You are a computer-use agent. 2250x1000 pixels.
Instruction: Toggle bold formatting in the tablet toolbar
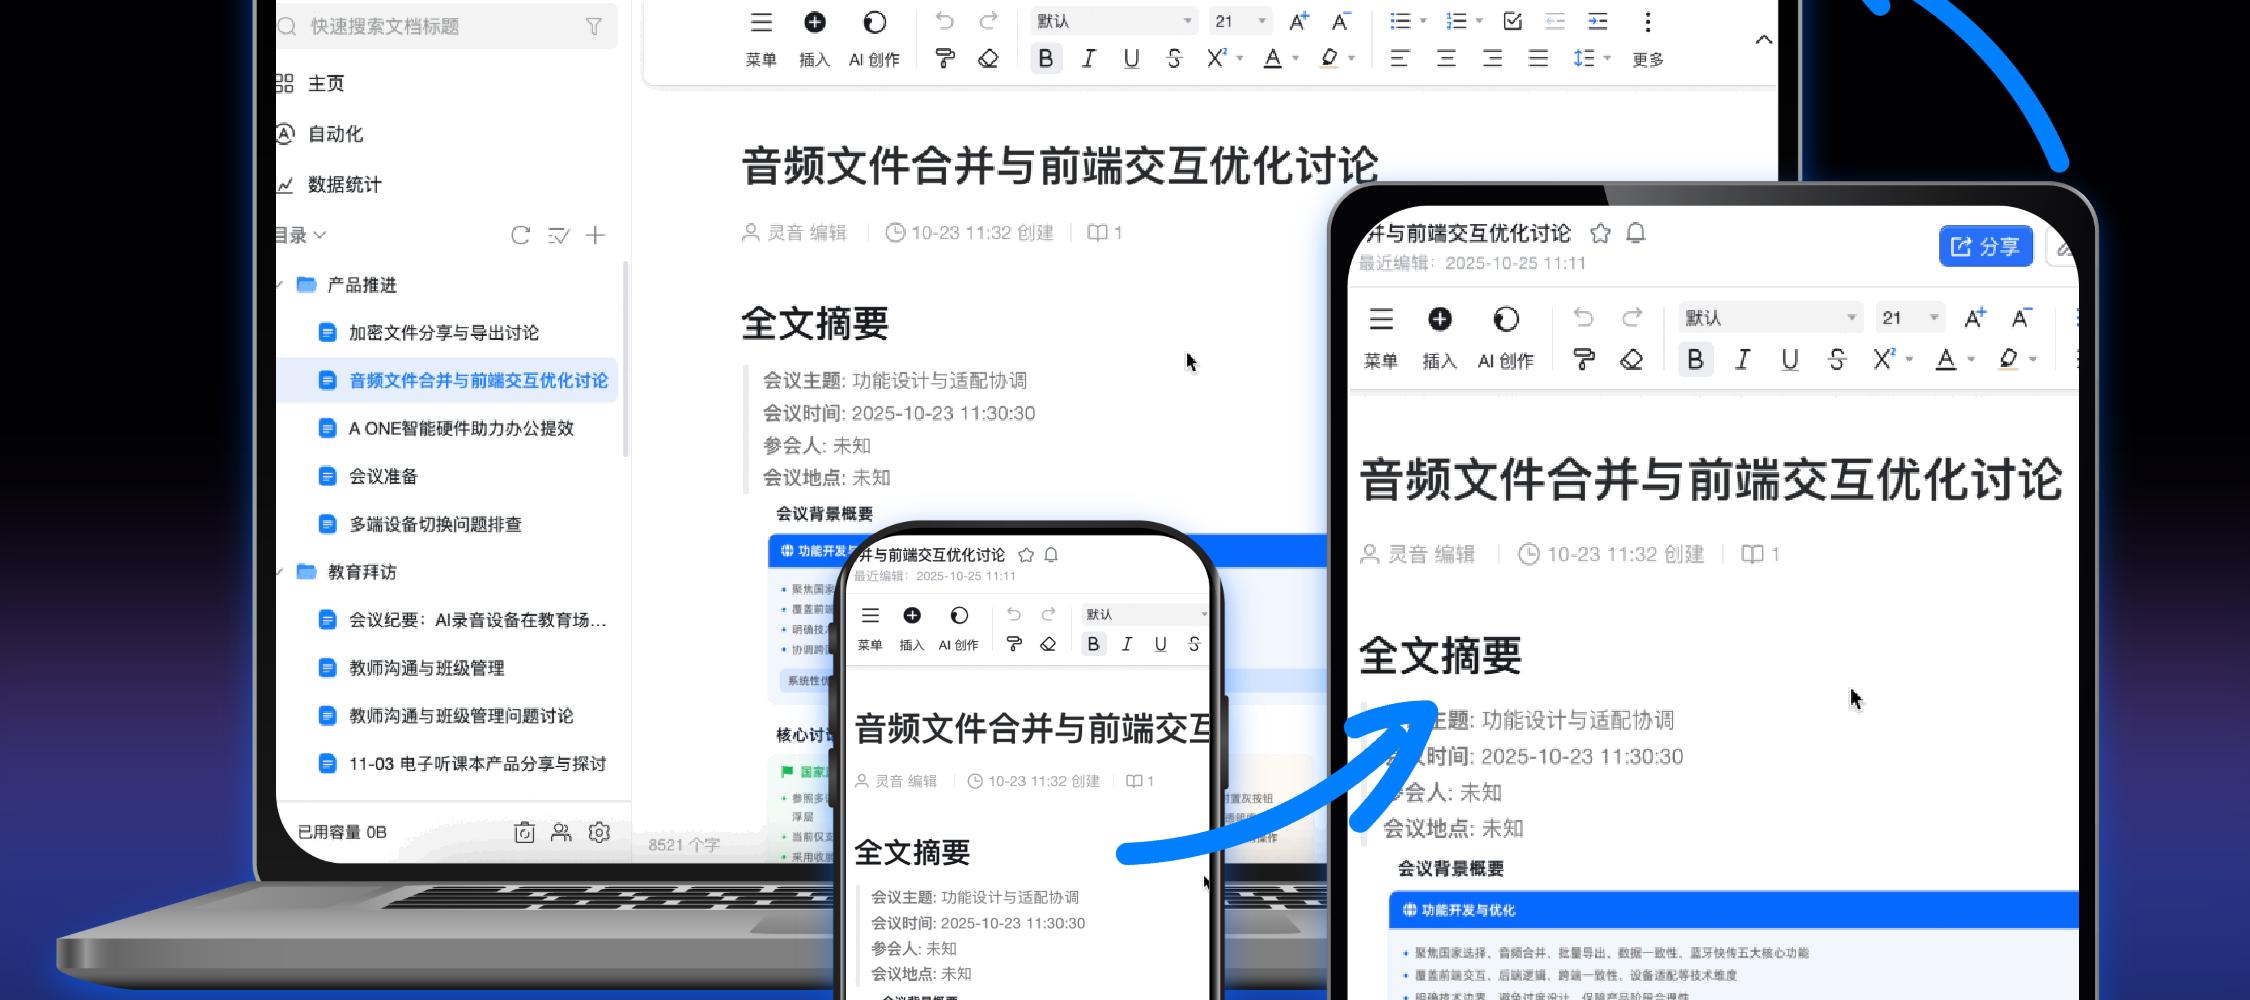(x=1695, y=360)
